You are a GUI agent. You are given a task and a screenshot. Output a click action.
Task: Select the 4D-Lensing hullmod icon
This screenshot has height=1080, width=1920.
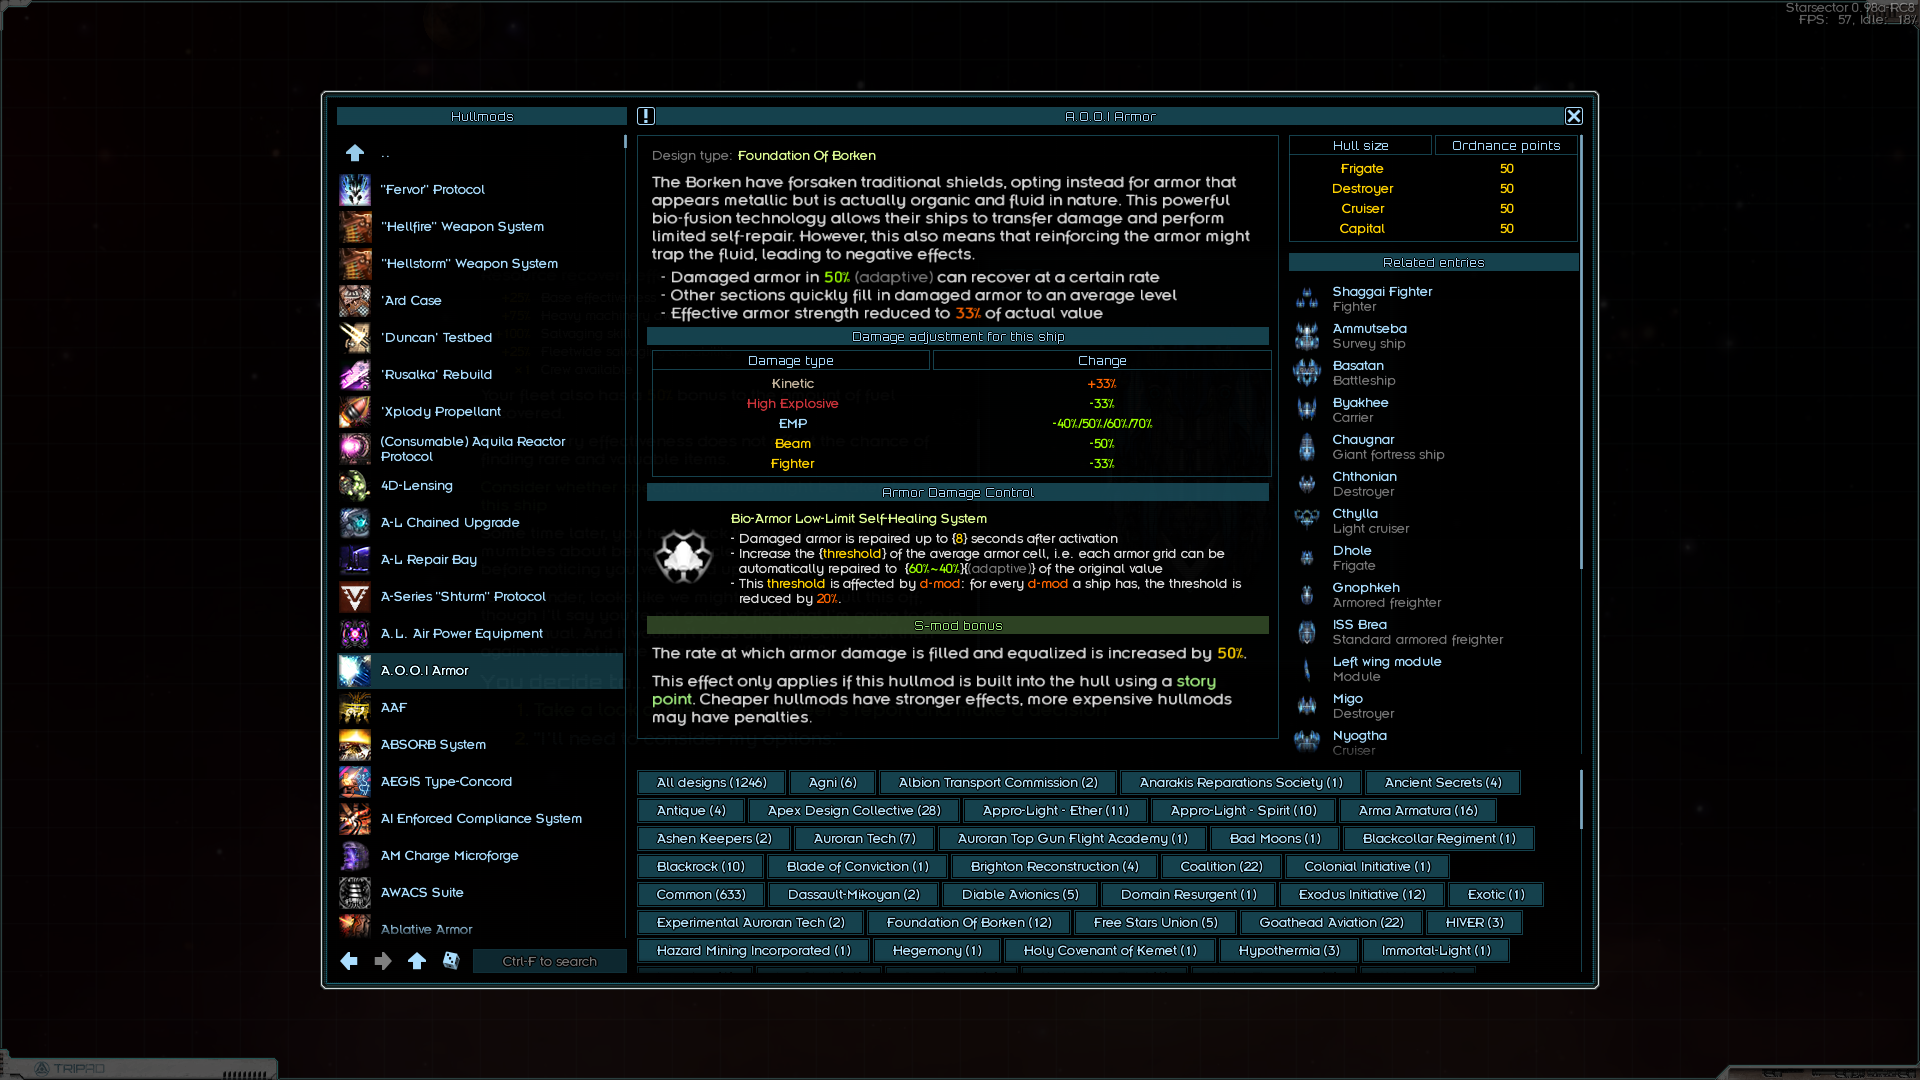point(355,486)
